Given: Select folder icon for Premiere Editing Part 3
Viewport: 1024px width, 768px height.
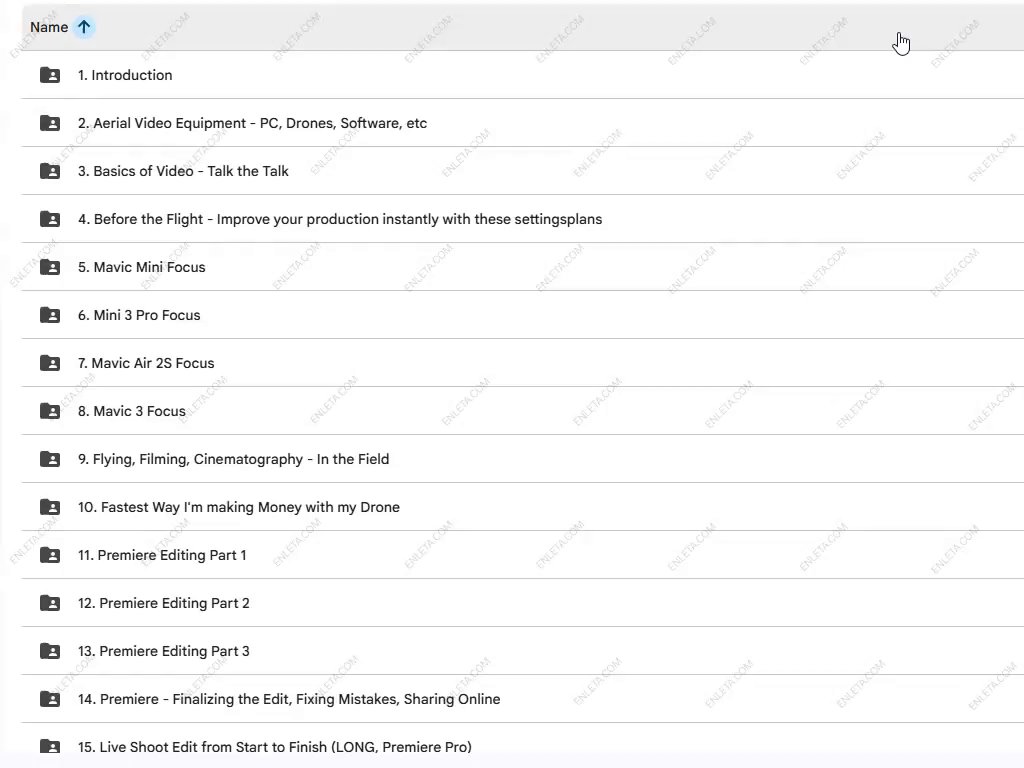Looking at the screenshot, I should click(50, 651).
